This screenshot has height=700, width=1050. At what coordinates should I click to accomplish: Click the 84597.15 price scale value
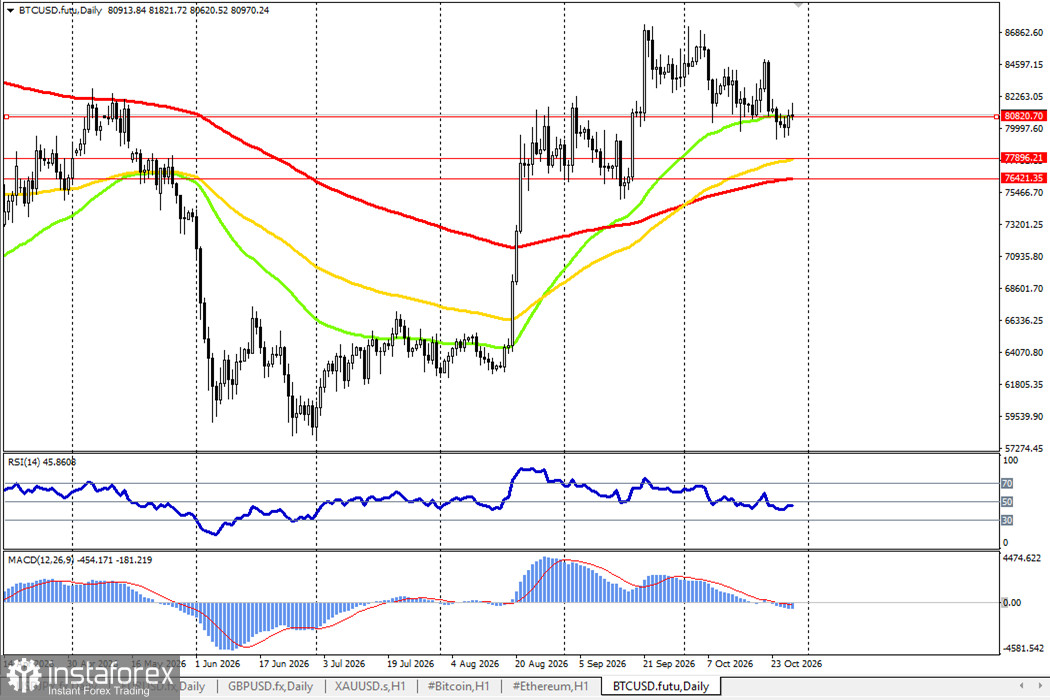click(x=1023, y=64)
